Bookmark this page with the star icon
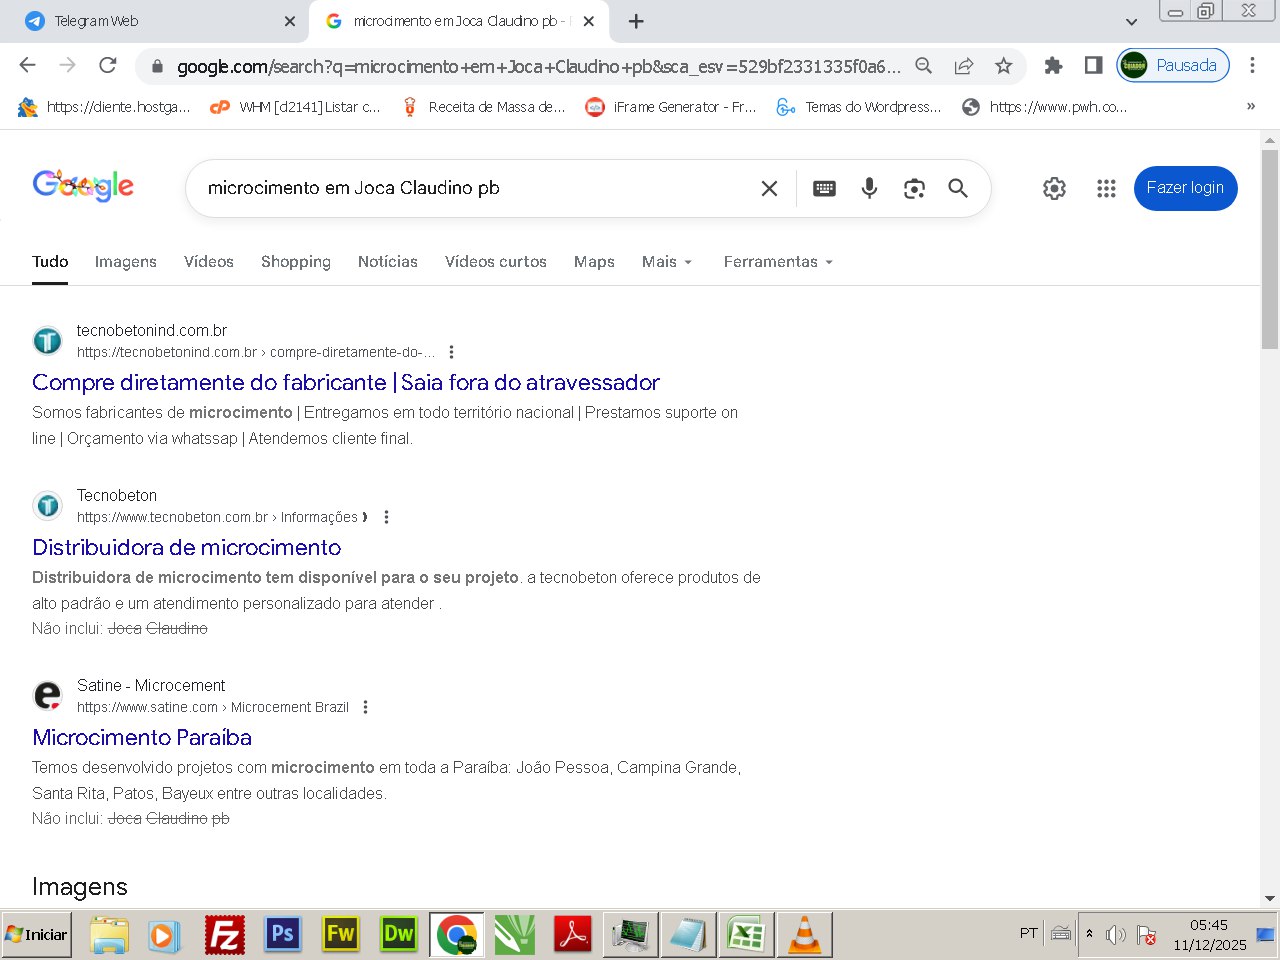 (1004, 66)
